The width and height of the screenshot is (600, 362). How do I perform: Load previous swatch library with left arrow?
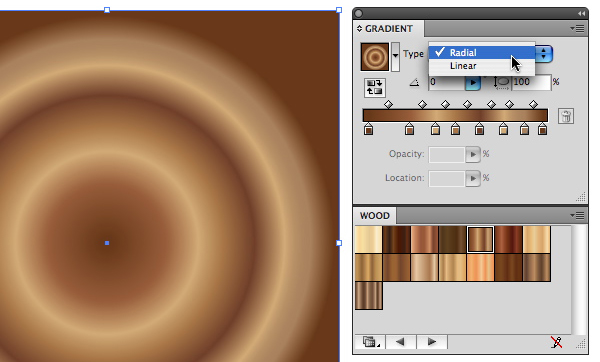pos(400,342)
